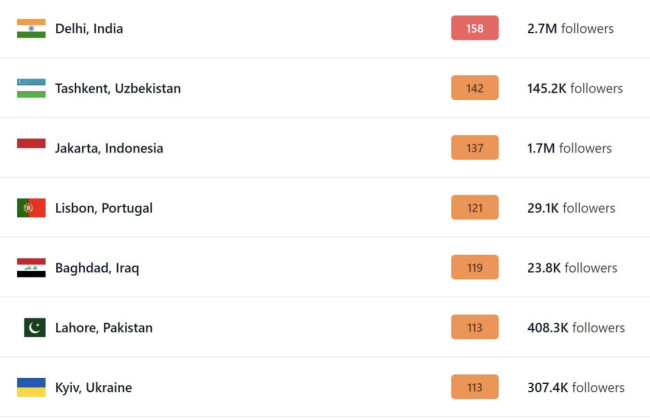The height and width of the screenshot is (420, 650).
Task: Click the India flag icon
Action: (31, 28)
